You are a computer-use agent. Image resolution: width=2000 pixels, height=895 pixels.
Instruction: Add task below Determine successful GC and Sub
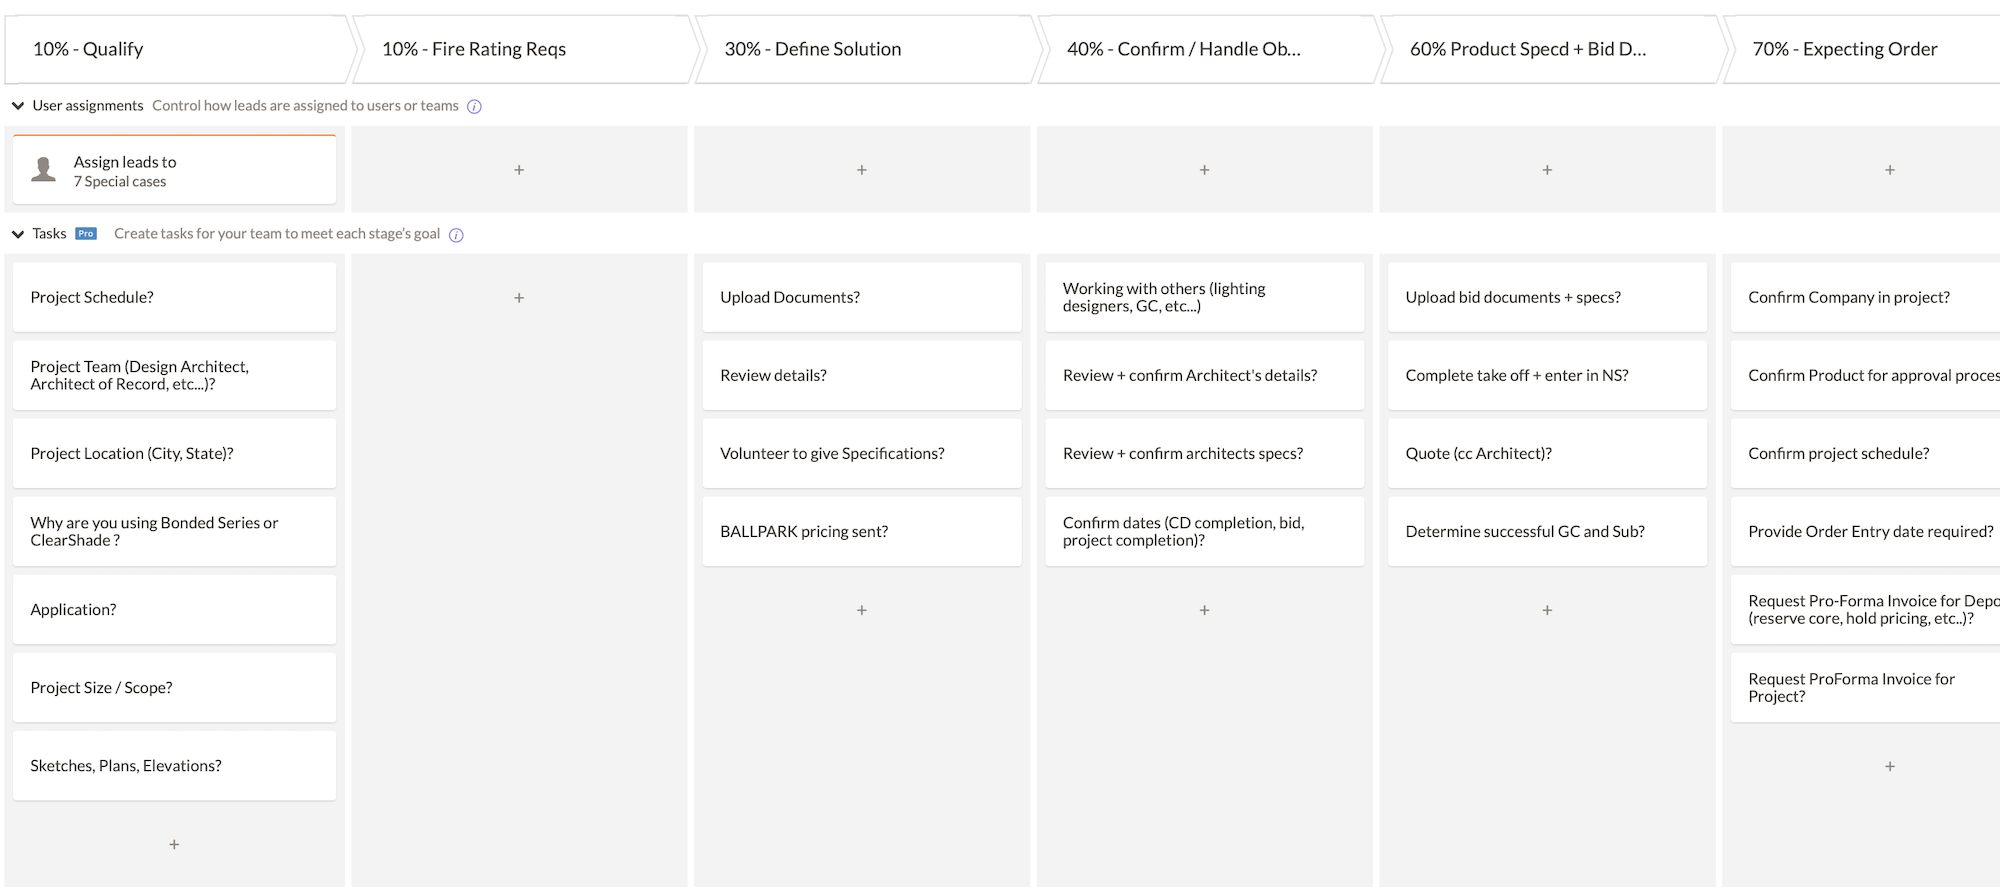(1547, 610)
